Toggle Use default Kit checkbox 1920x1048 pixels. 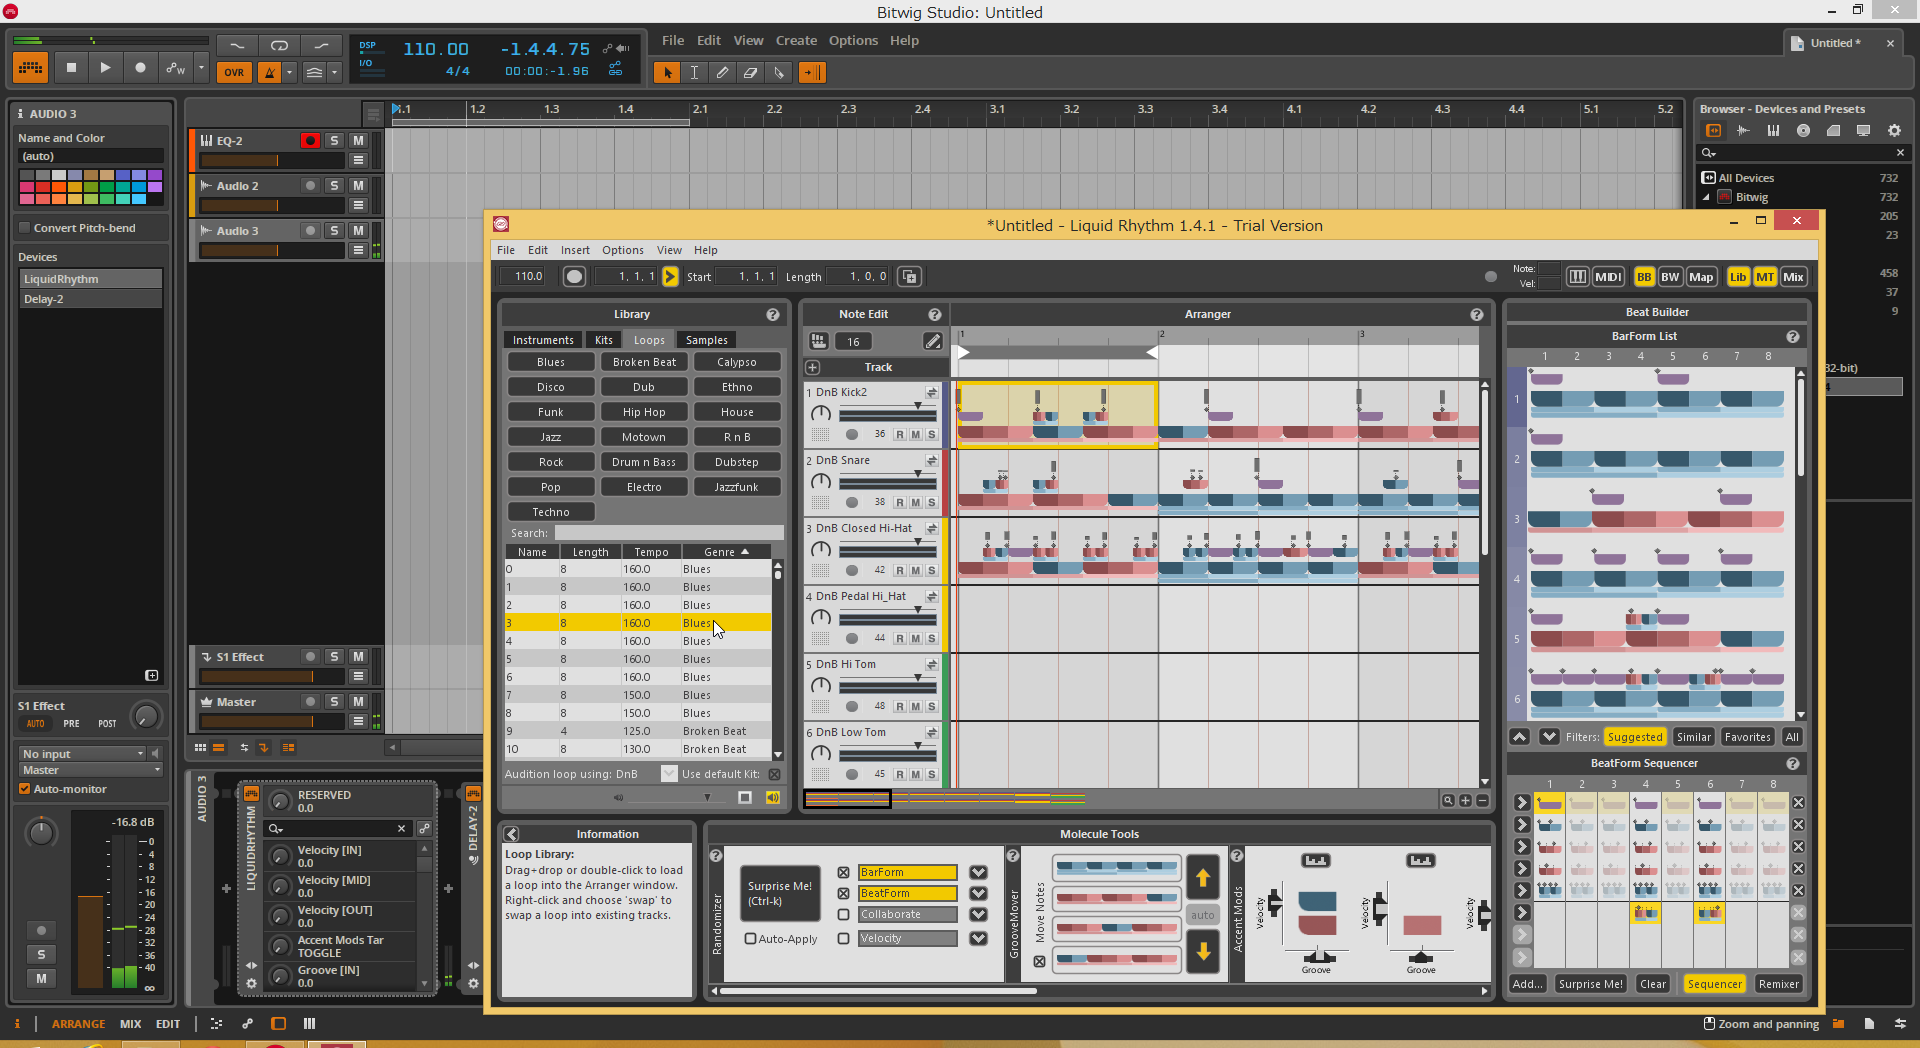point(774,774)
